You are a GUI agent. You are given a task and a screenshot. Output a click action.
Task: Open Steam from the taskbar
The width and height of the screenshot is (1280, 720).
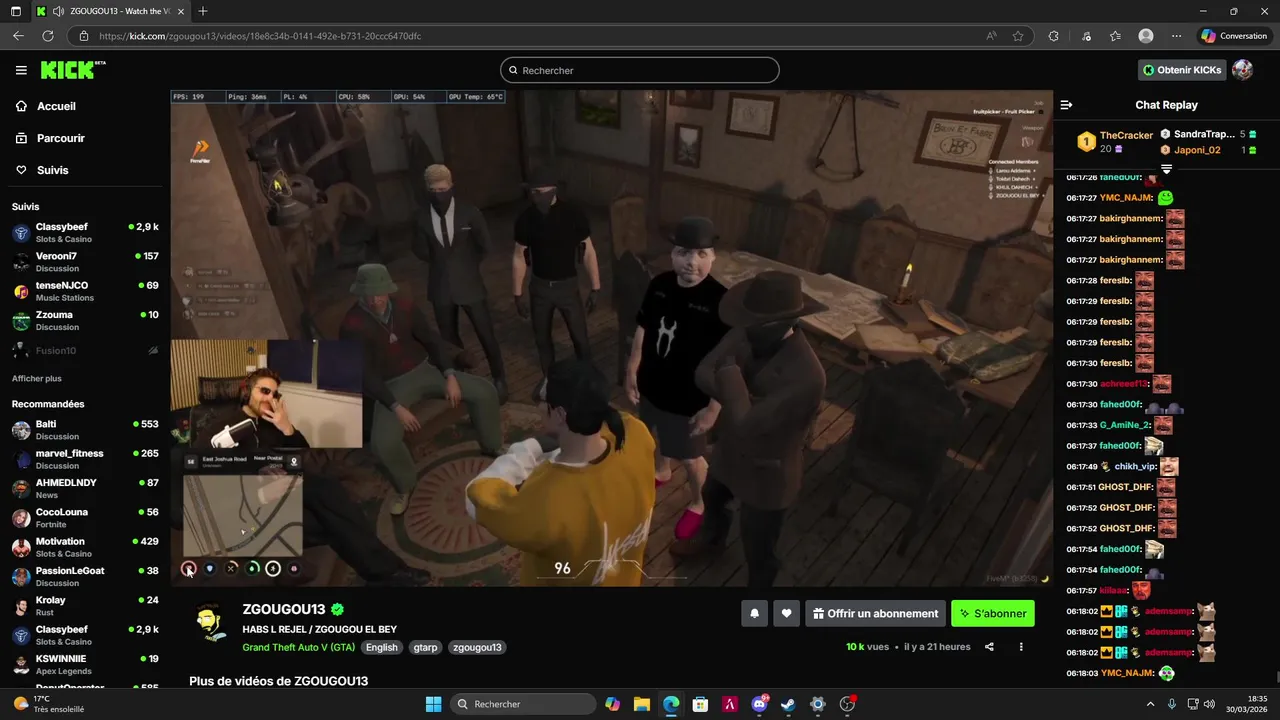click(788, 704)
